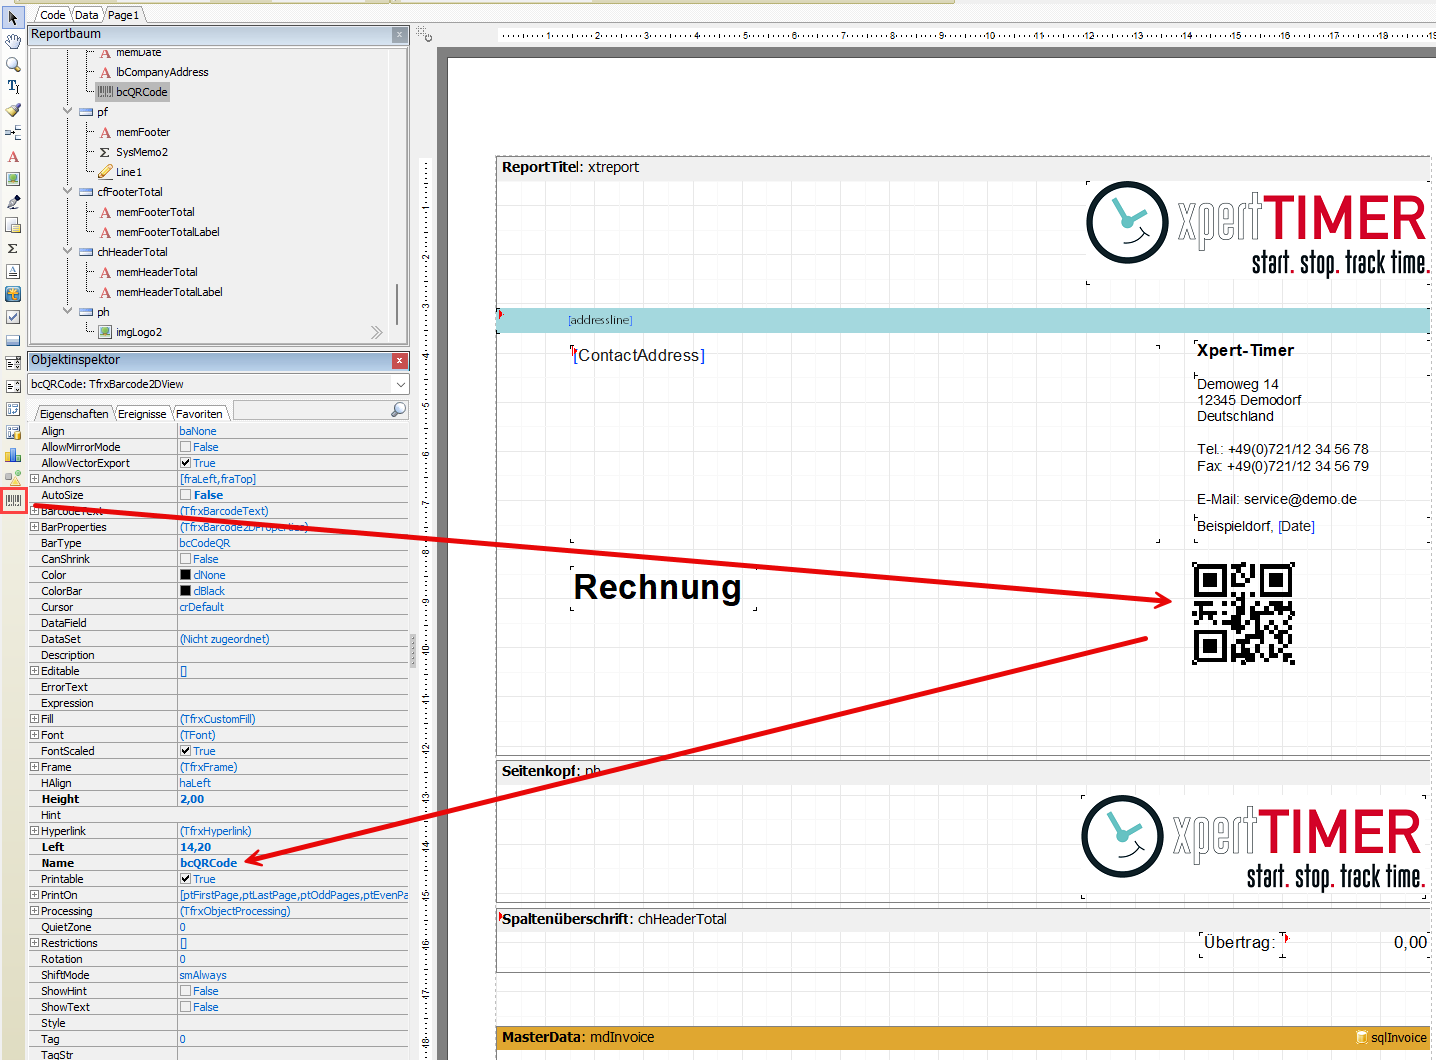1436x1060 pixels.
Task: Select the Hand pan tool
Action: click(13, 41)
